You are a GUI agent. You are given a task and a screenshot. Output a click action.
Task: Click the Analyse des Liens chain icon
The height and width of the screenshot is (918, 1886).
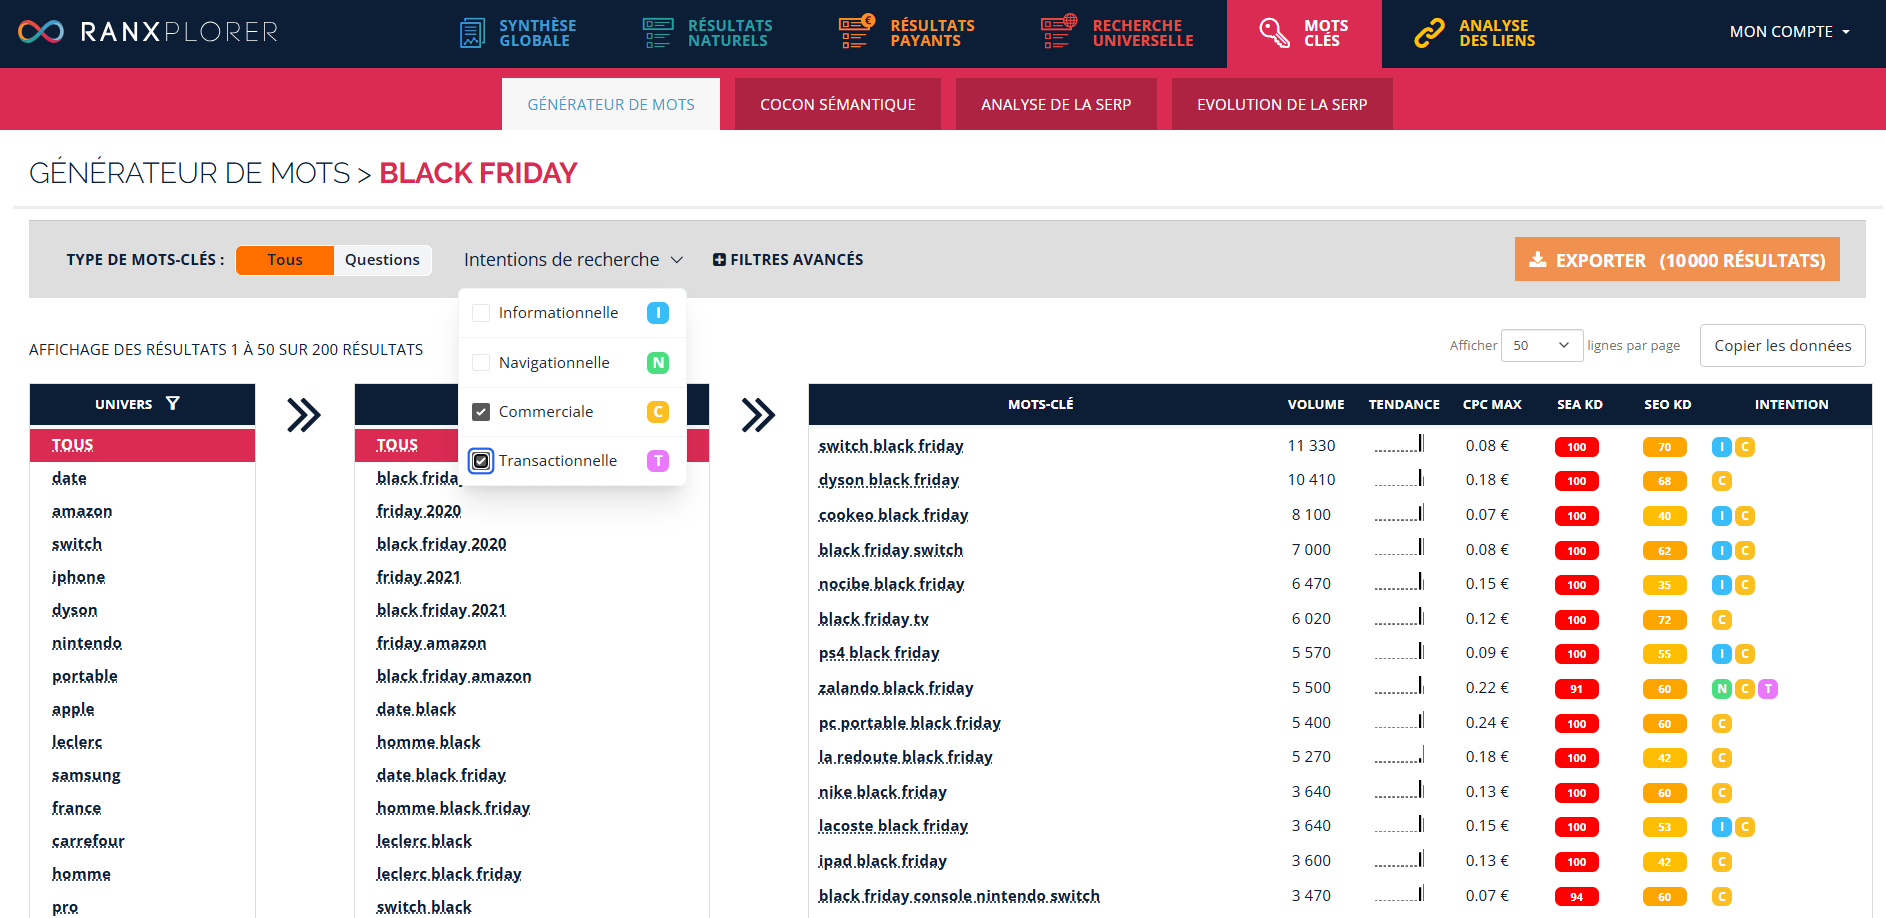point(1429,33)
